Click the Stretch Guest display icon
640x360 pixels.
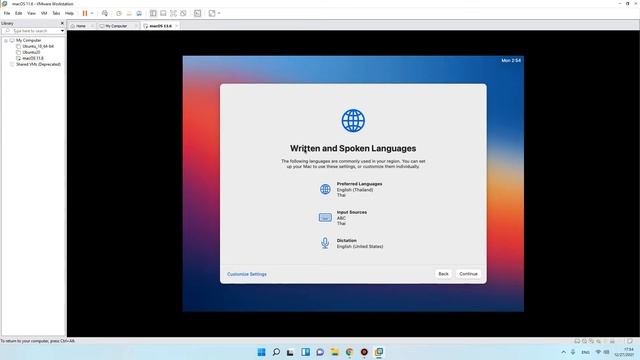tap(212, 13)
